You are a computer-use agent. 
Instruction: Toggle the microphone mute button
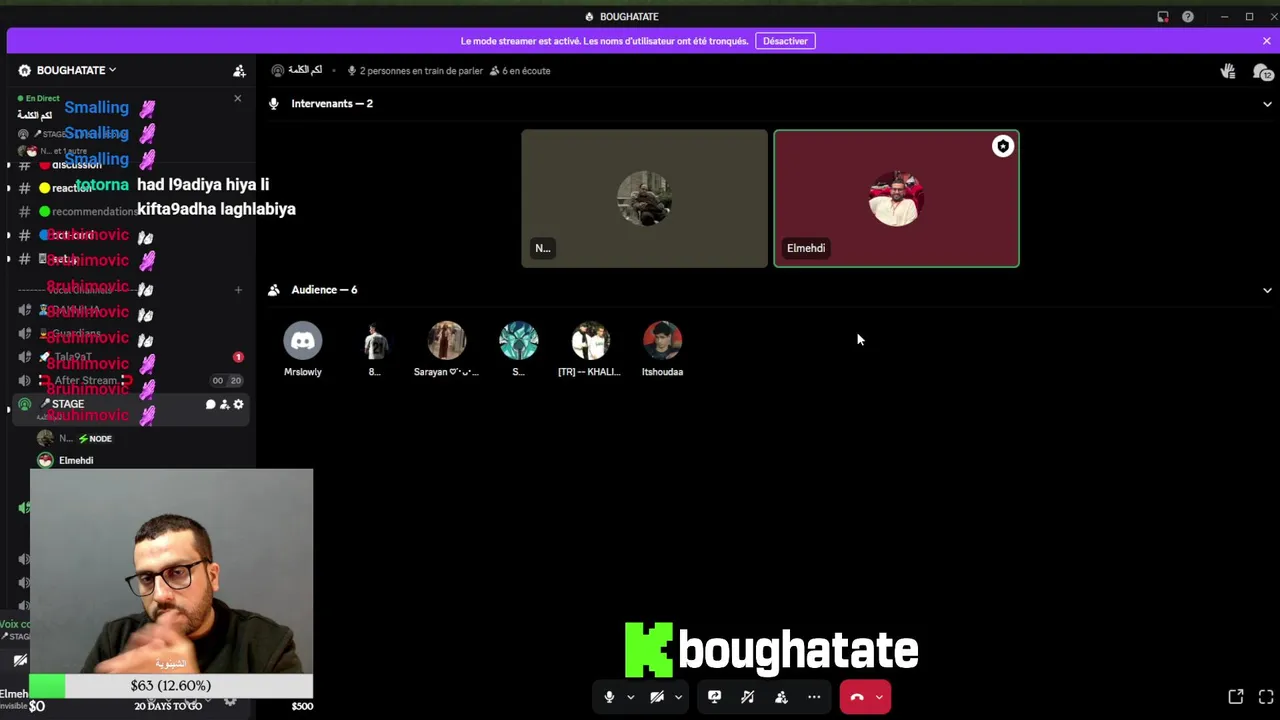(608, 697)
